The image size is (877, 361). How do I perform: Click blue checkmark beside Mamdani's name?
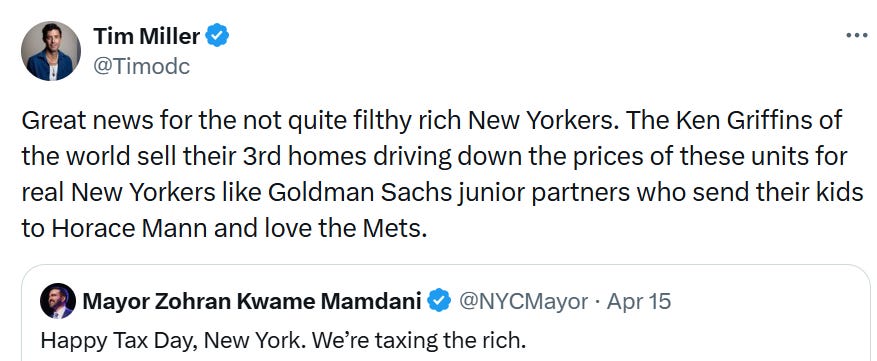439,301
